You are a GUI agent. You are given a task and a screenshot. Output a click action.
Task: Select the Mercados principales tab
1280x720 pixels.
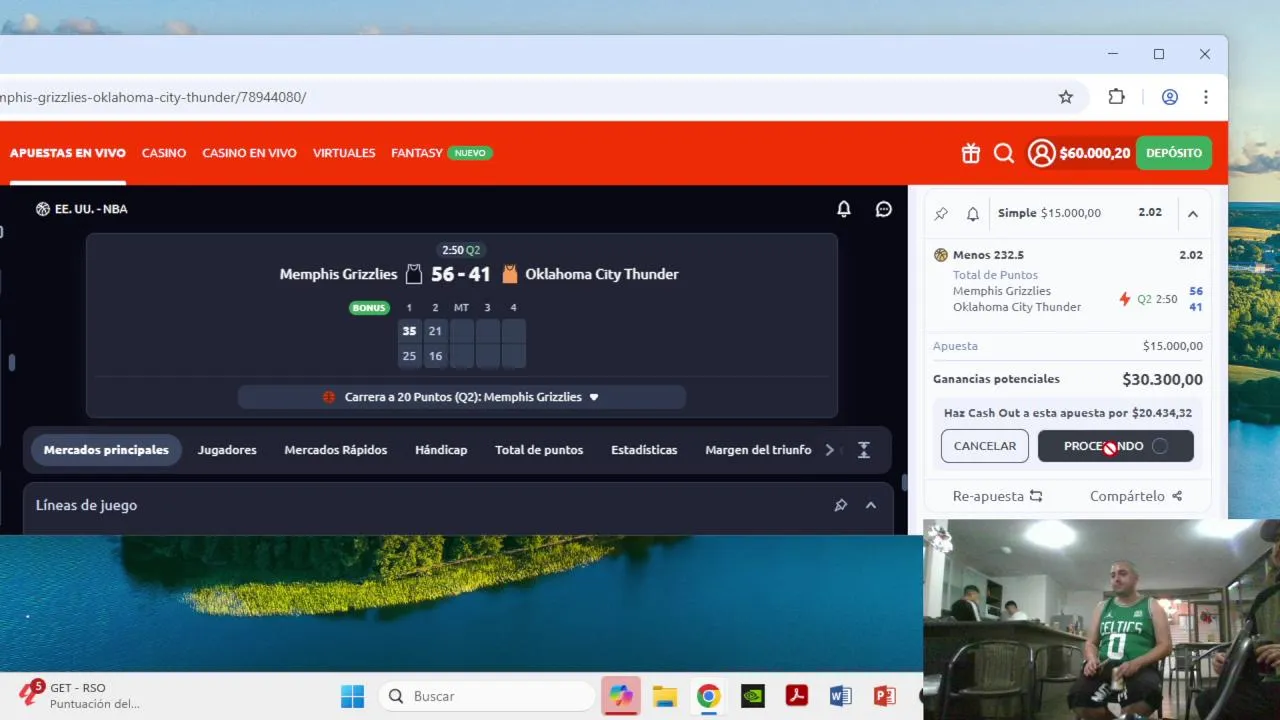106,450
